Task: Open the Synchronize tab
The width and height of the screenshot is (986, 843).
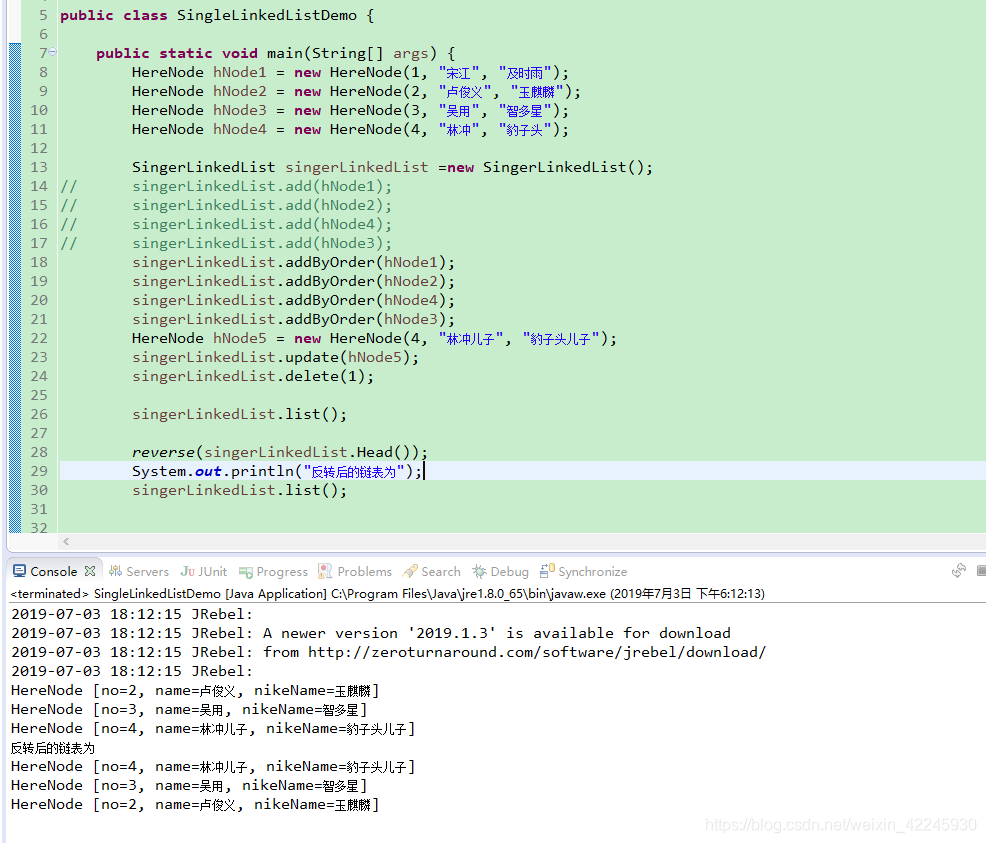Action: pos(584,571)
